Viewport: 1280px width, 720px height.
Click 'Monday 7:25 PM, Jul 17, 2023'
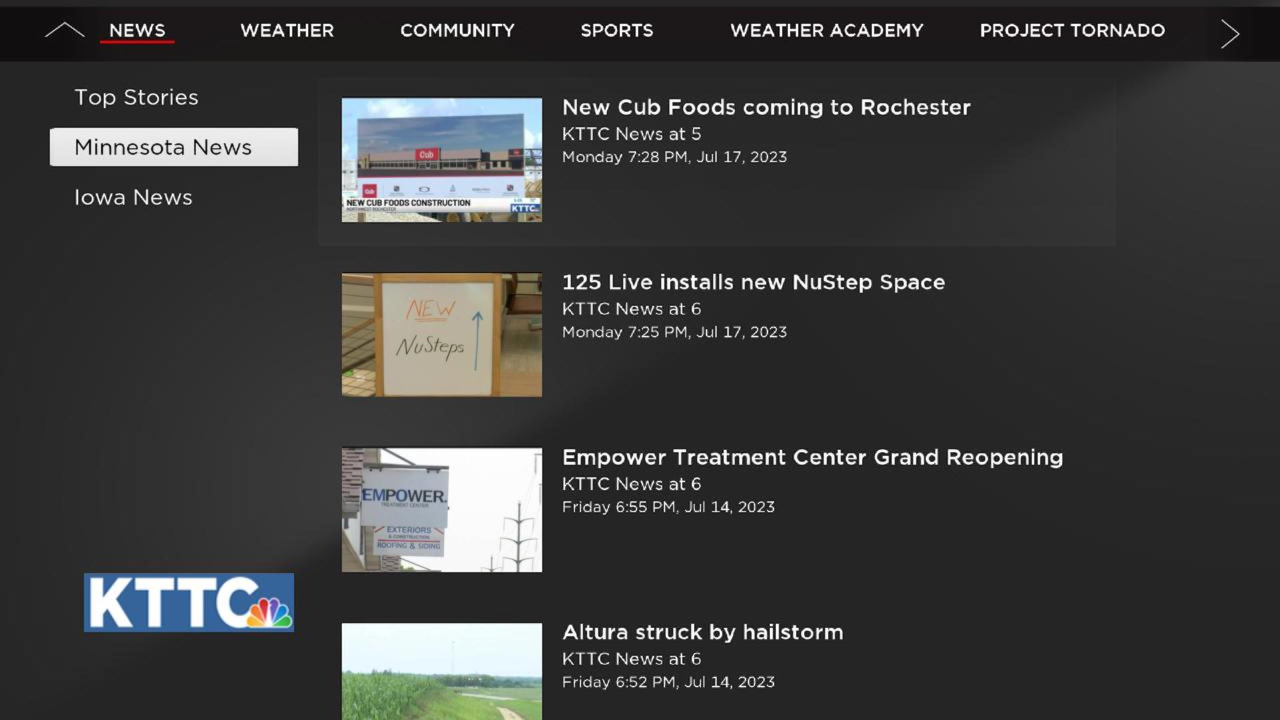coord(674,332)
